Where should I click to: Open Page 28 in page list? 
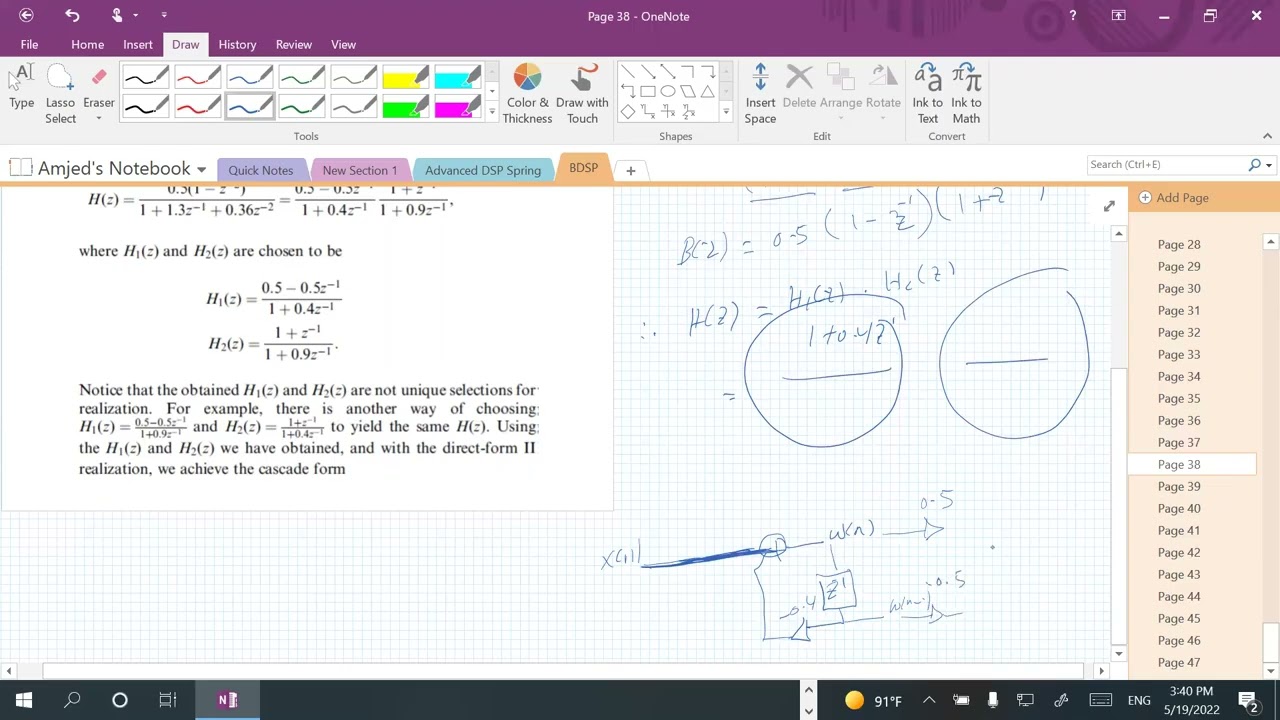point(1179,244)
